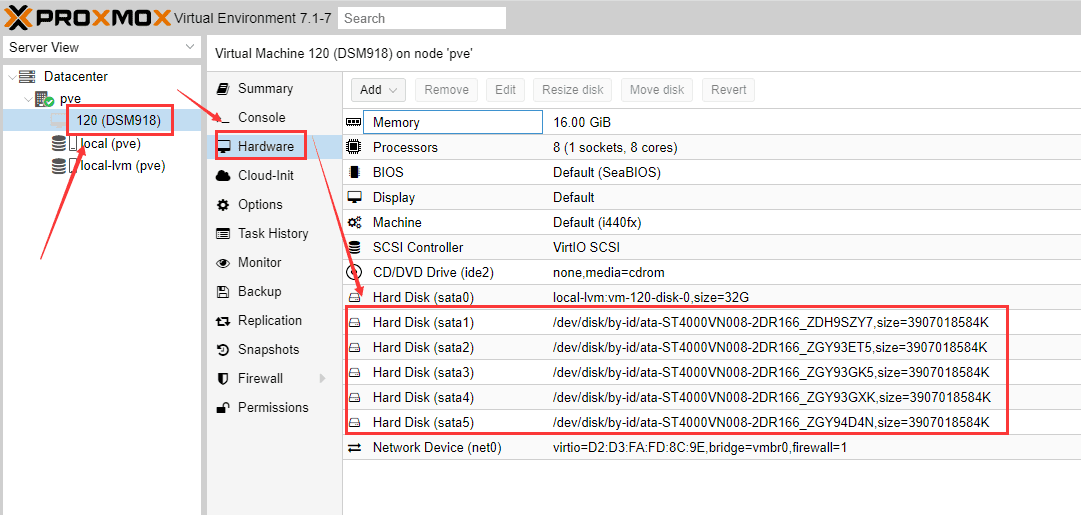Select Hard Disk (sata5) row
The image size is (1081, 515).
click(x=711, y=422)
